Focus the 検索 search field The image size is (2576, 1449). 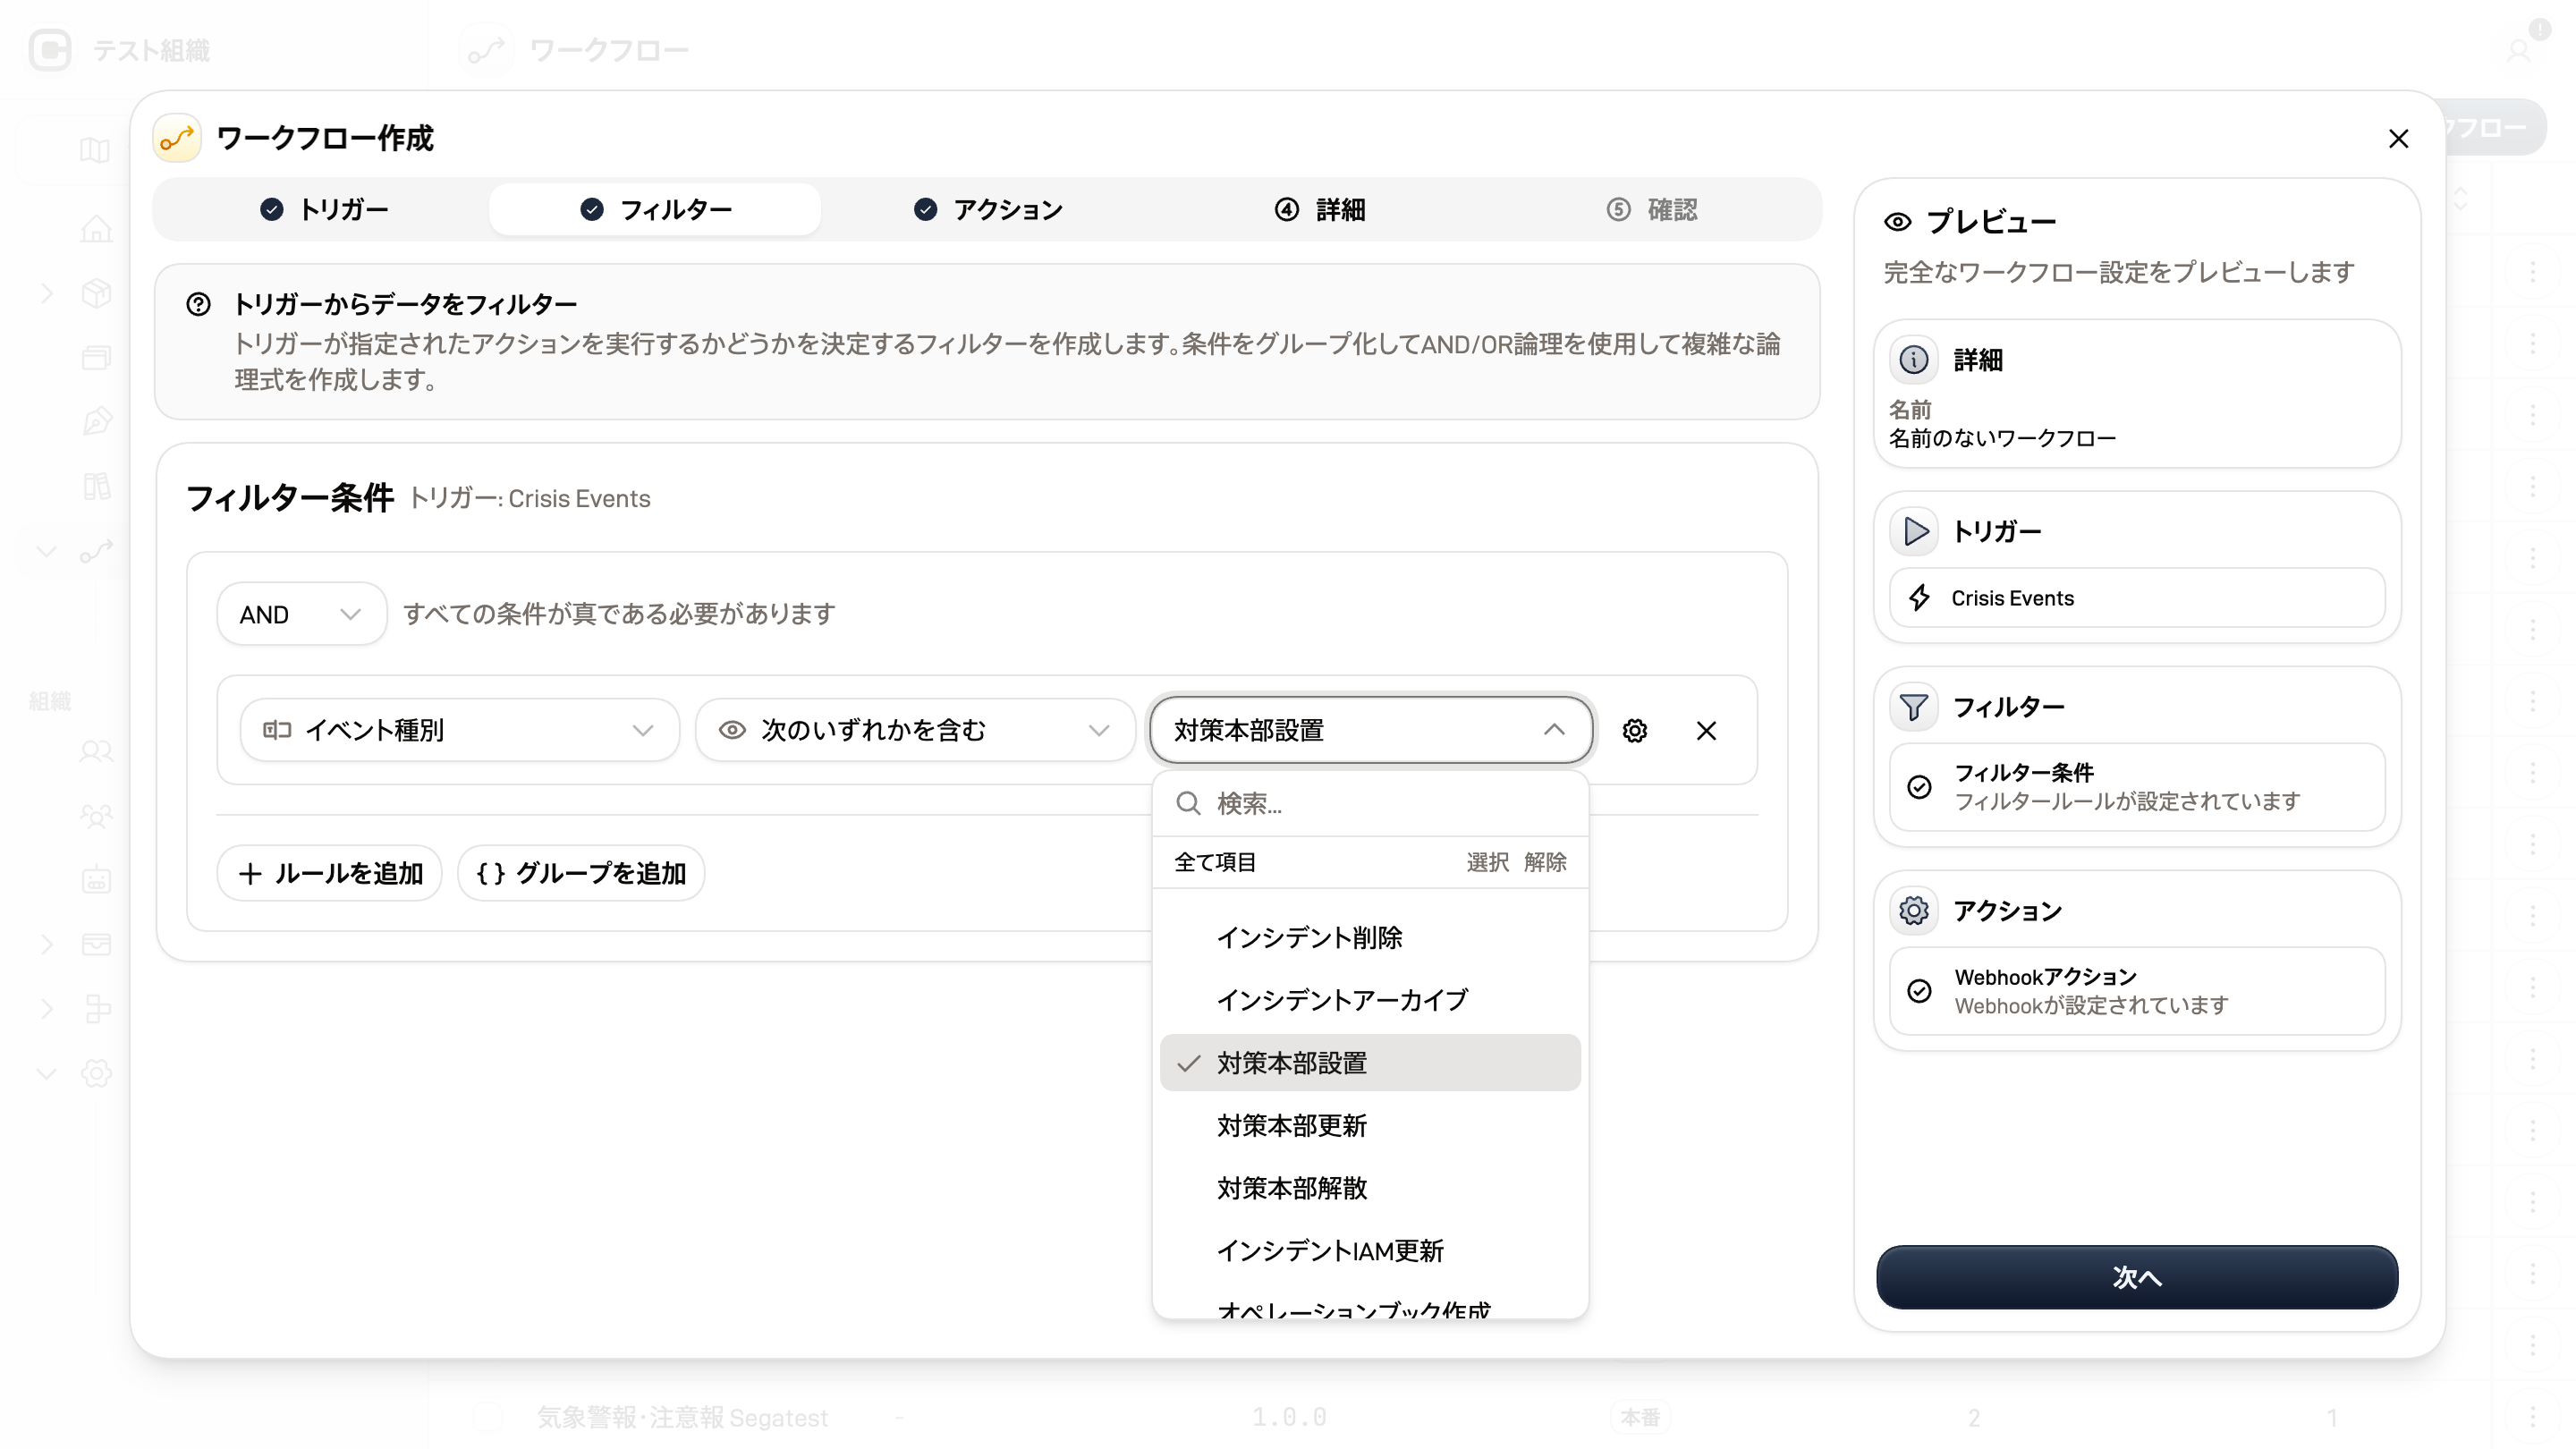pos(1370,803)
